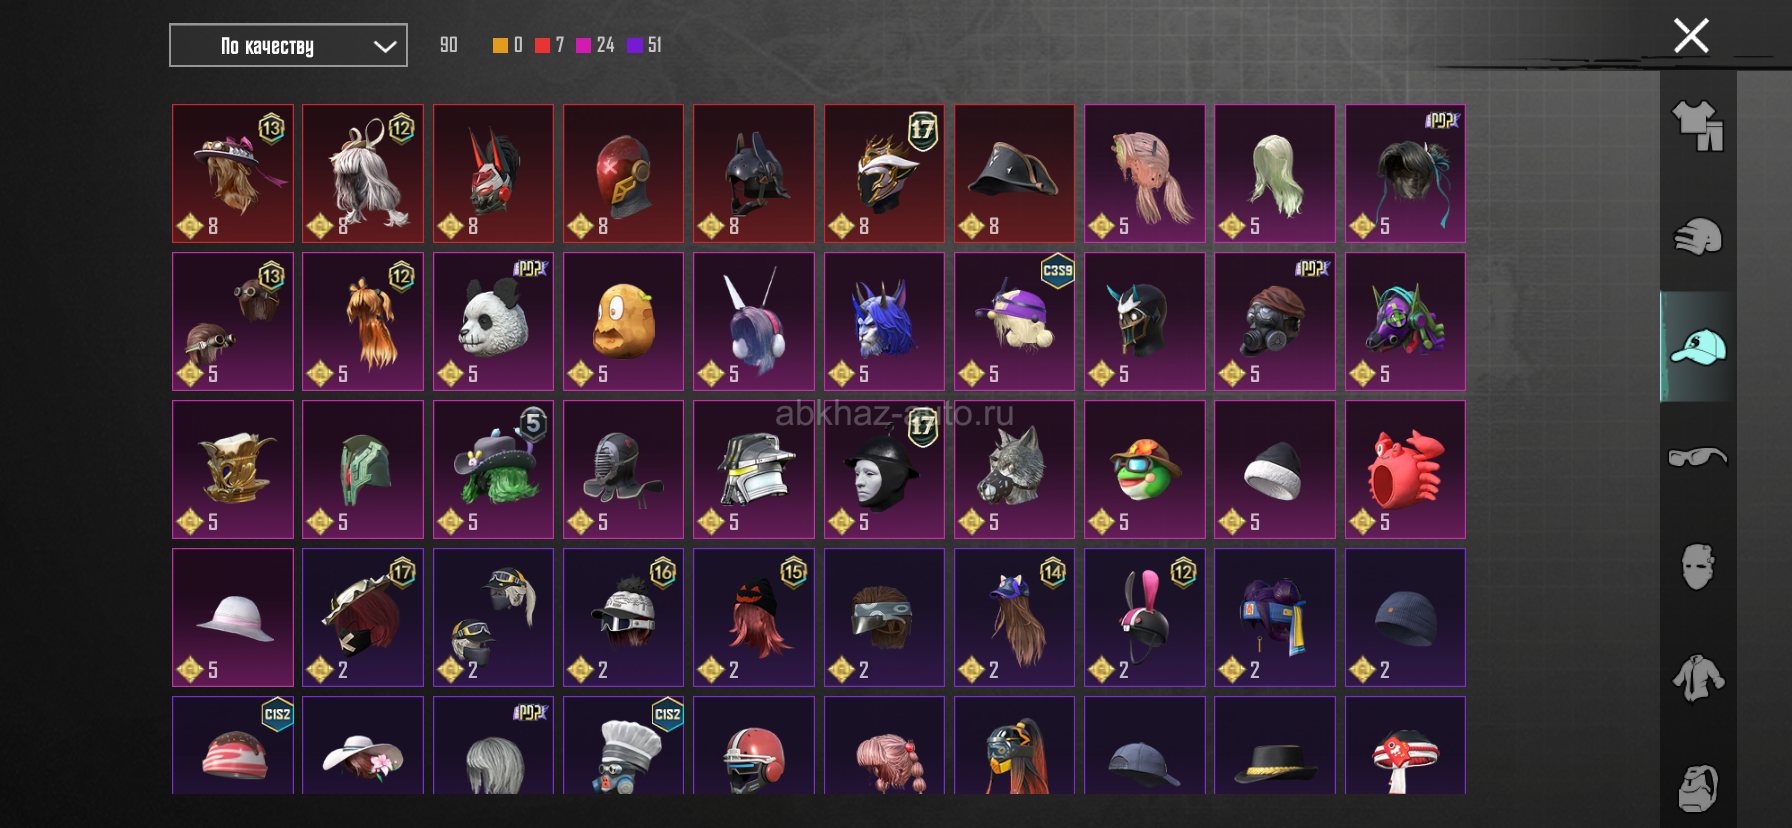Viewport: 1792px width, 828px height.
Task: Open the backpack category icon
Action: [x=1698, y=788]
